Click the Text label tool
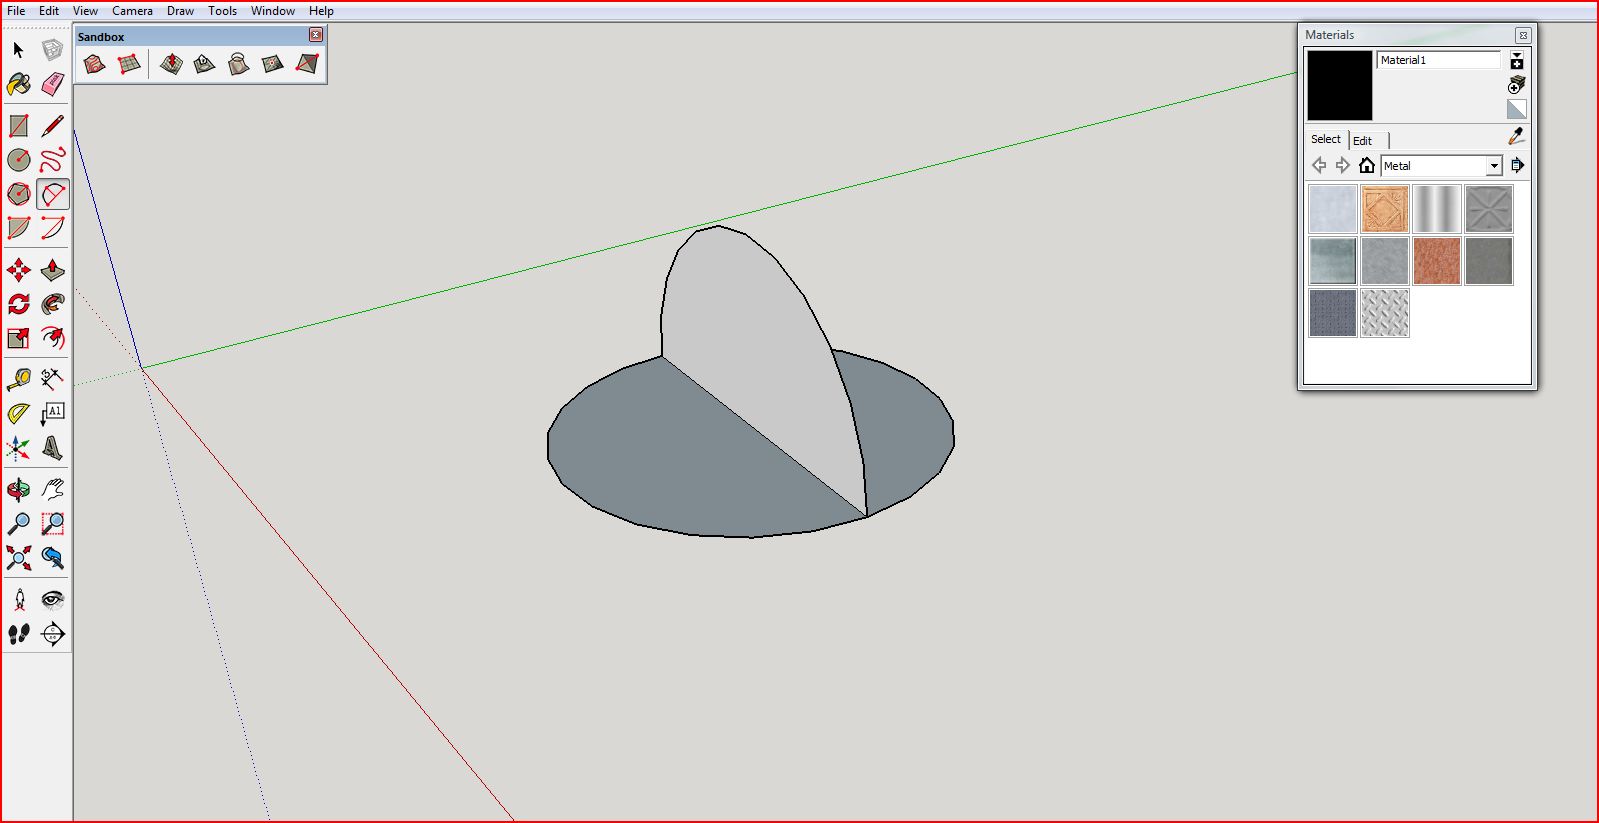1599x823 pixels. point(52,413)
